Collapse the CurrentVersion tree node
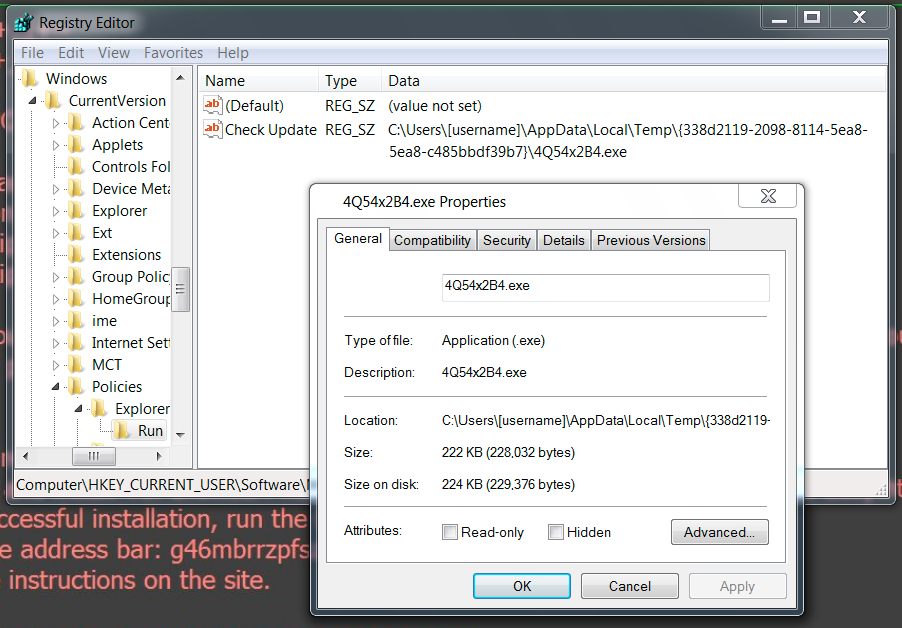Screen dimensions: 902x628 pyautogui.click(x=33, y=101)
